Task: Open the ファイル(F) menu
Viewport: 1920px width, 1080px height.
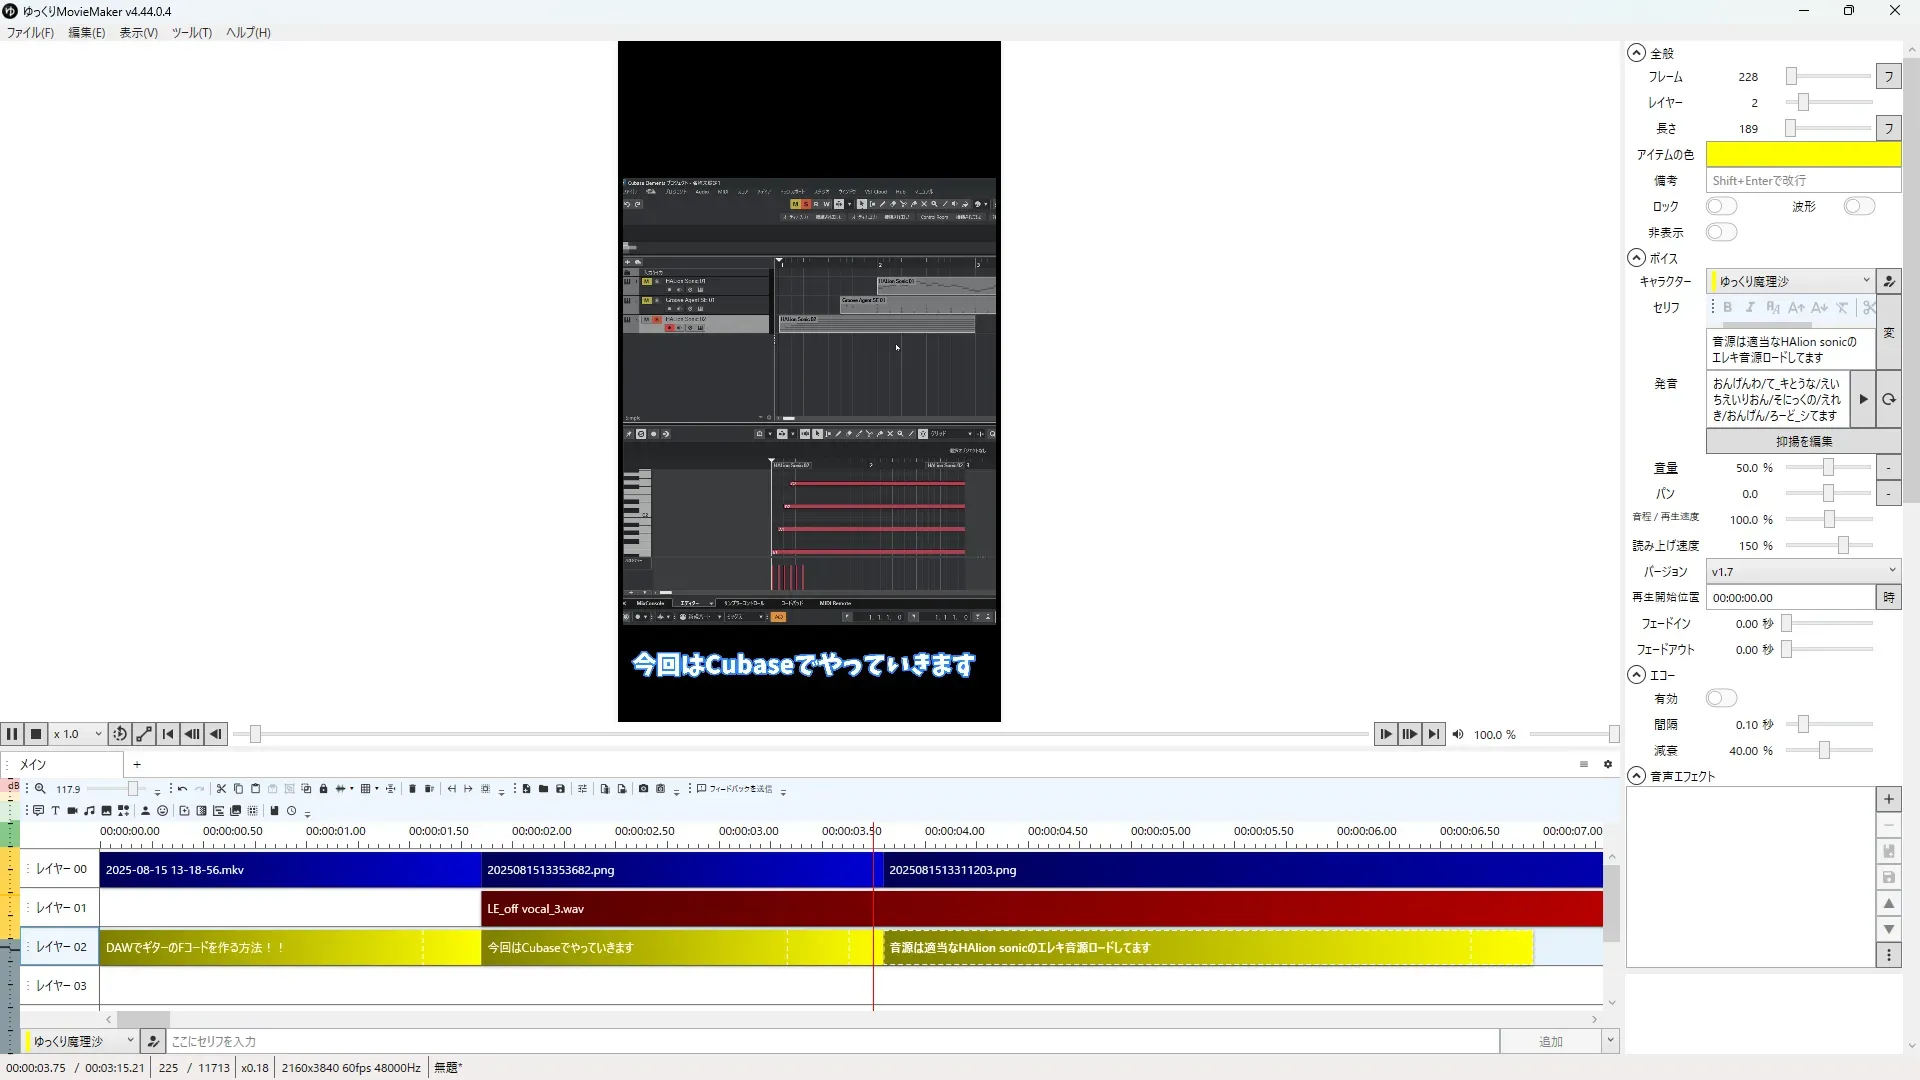Action: tap(30, 32)
